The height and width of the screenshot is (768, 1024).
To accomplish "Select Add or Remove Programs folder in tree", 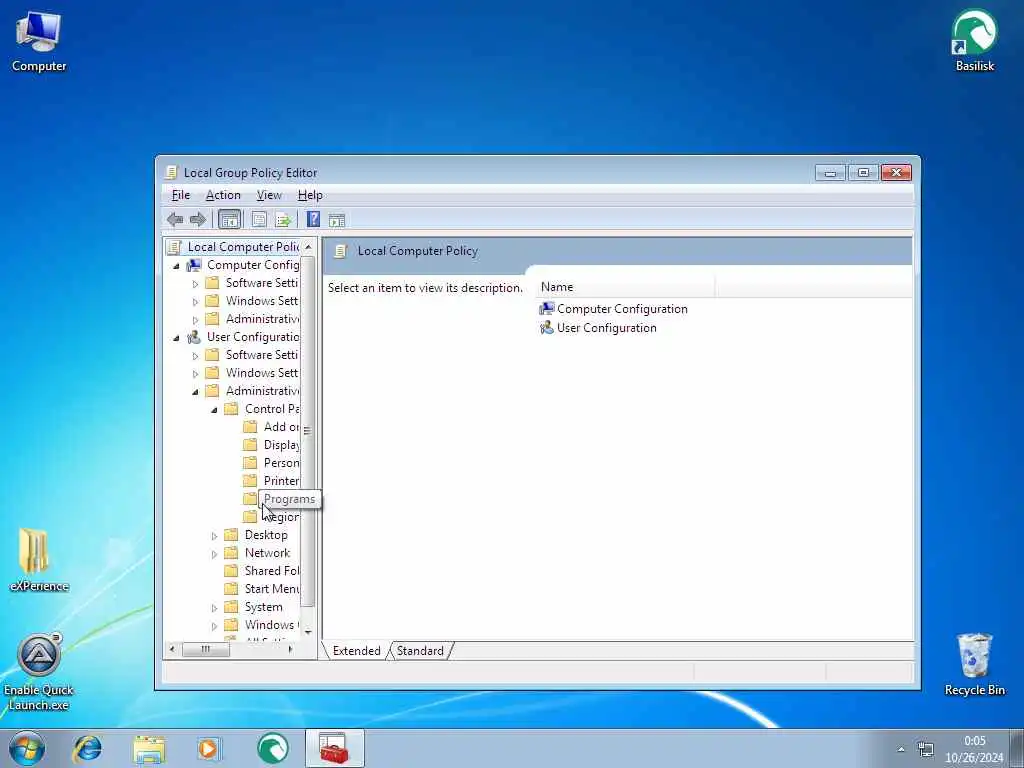I will (281, 426).
